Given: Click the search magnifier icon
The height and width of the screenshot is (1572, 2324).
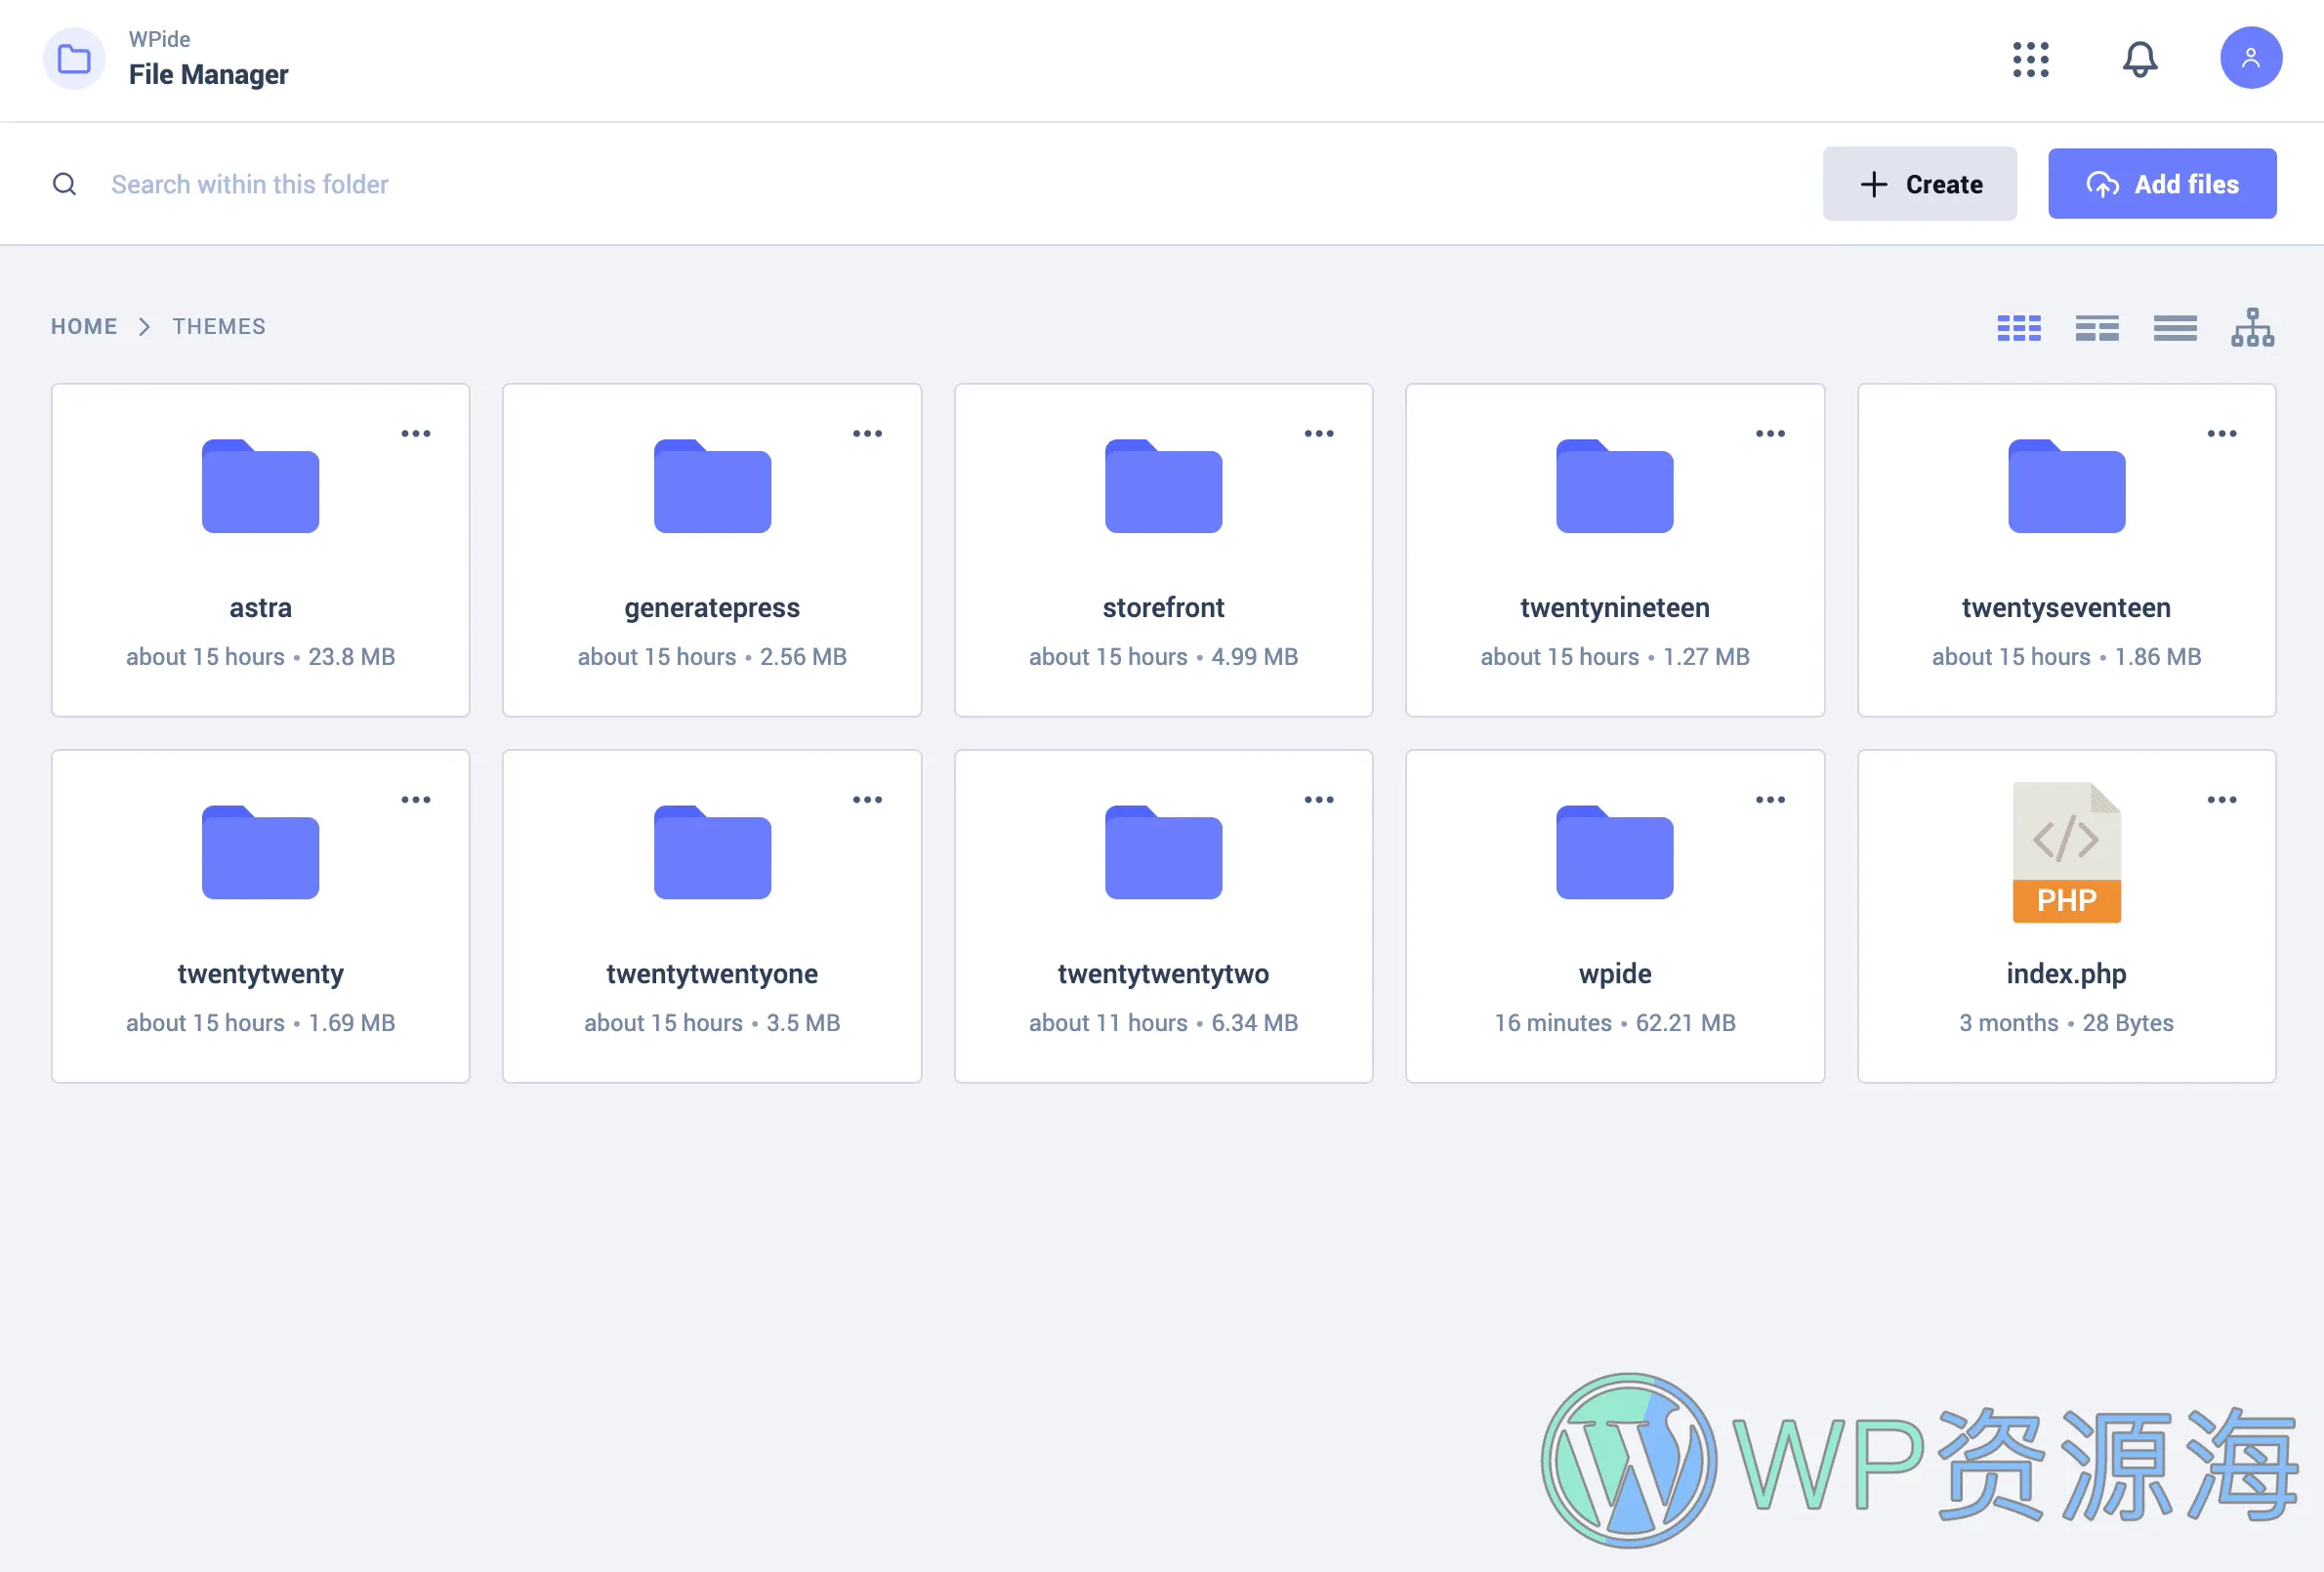Looking at the screenshot, I should 65,184.
